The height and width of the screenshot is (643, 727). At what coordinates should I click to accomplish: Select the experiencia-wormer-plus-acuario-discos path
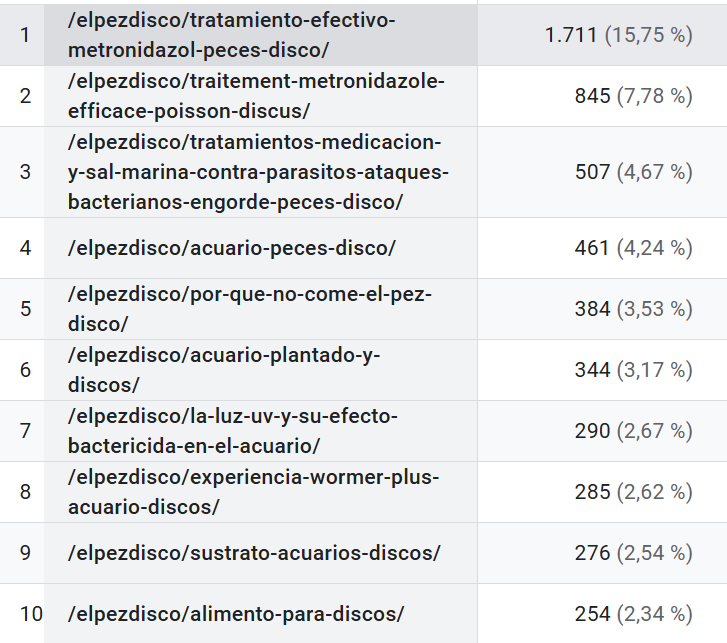(x=254, y=491)
